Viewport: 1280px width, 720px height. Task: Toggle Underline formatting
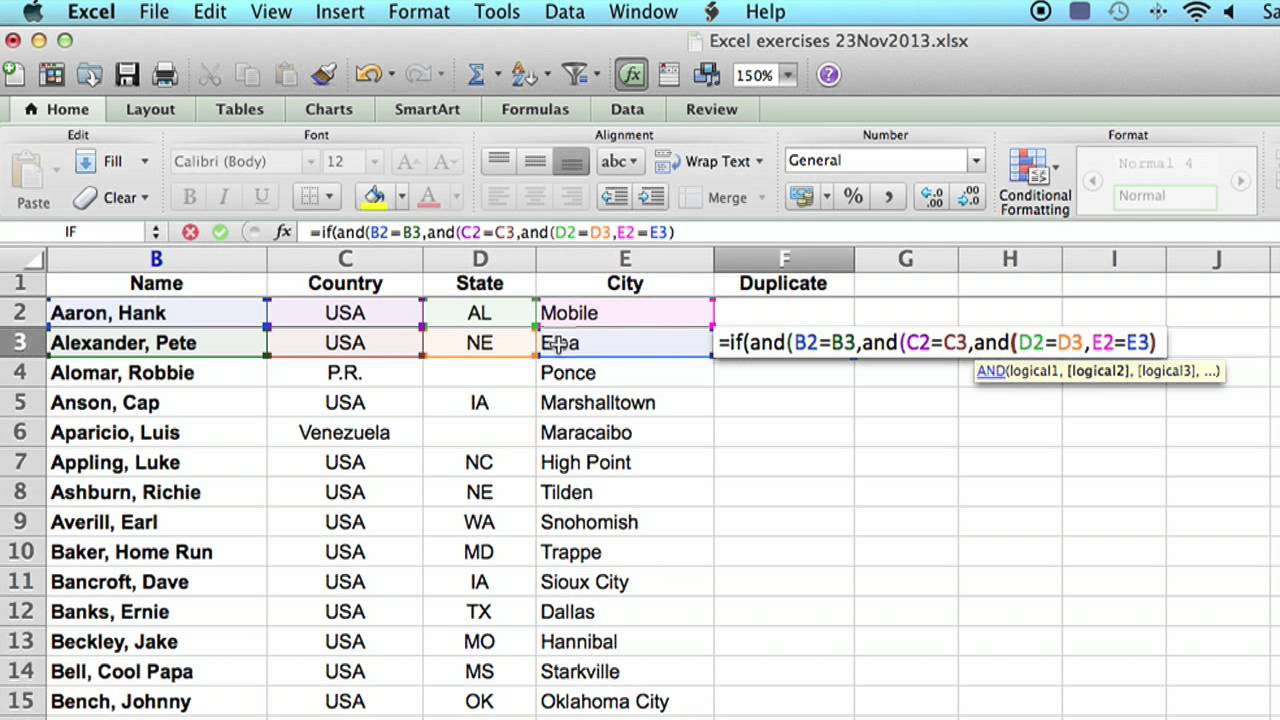tap(261, 197)
